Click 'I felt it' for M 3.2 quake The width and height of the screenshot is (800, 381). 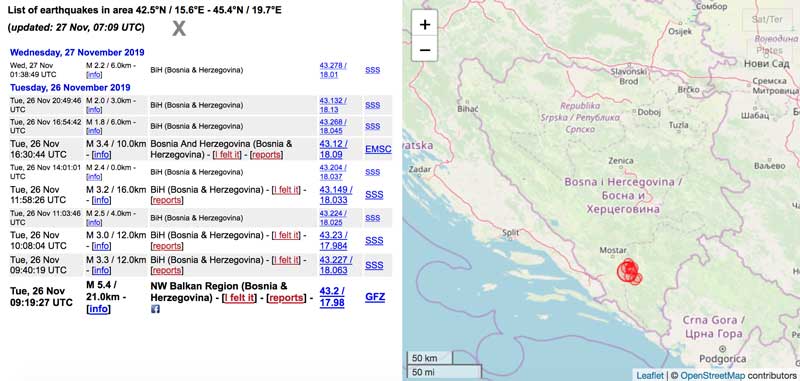pos(286,190)
